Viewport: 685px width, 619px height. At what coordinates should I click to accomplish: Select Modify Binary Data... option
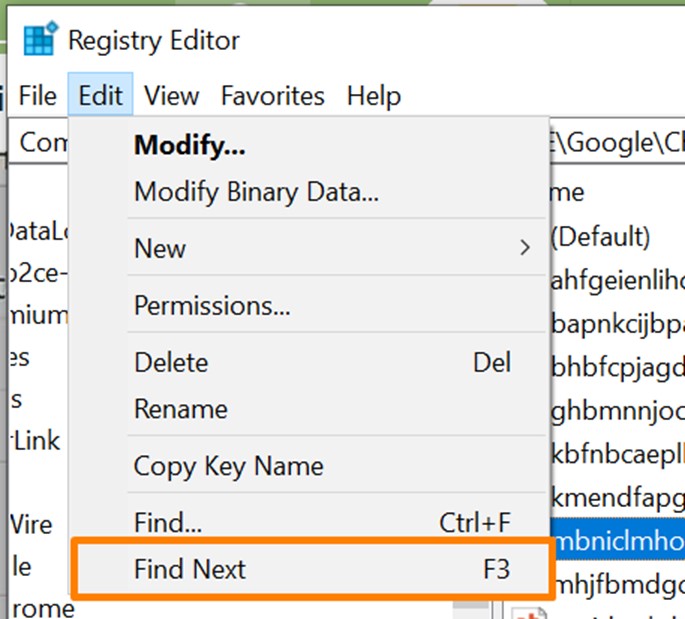point(256,192)
